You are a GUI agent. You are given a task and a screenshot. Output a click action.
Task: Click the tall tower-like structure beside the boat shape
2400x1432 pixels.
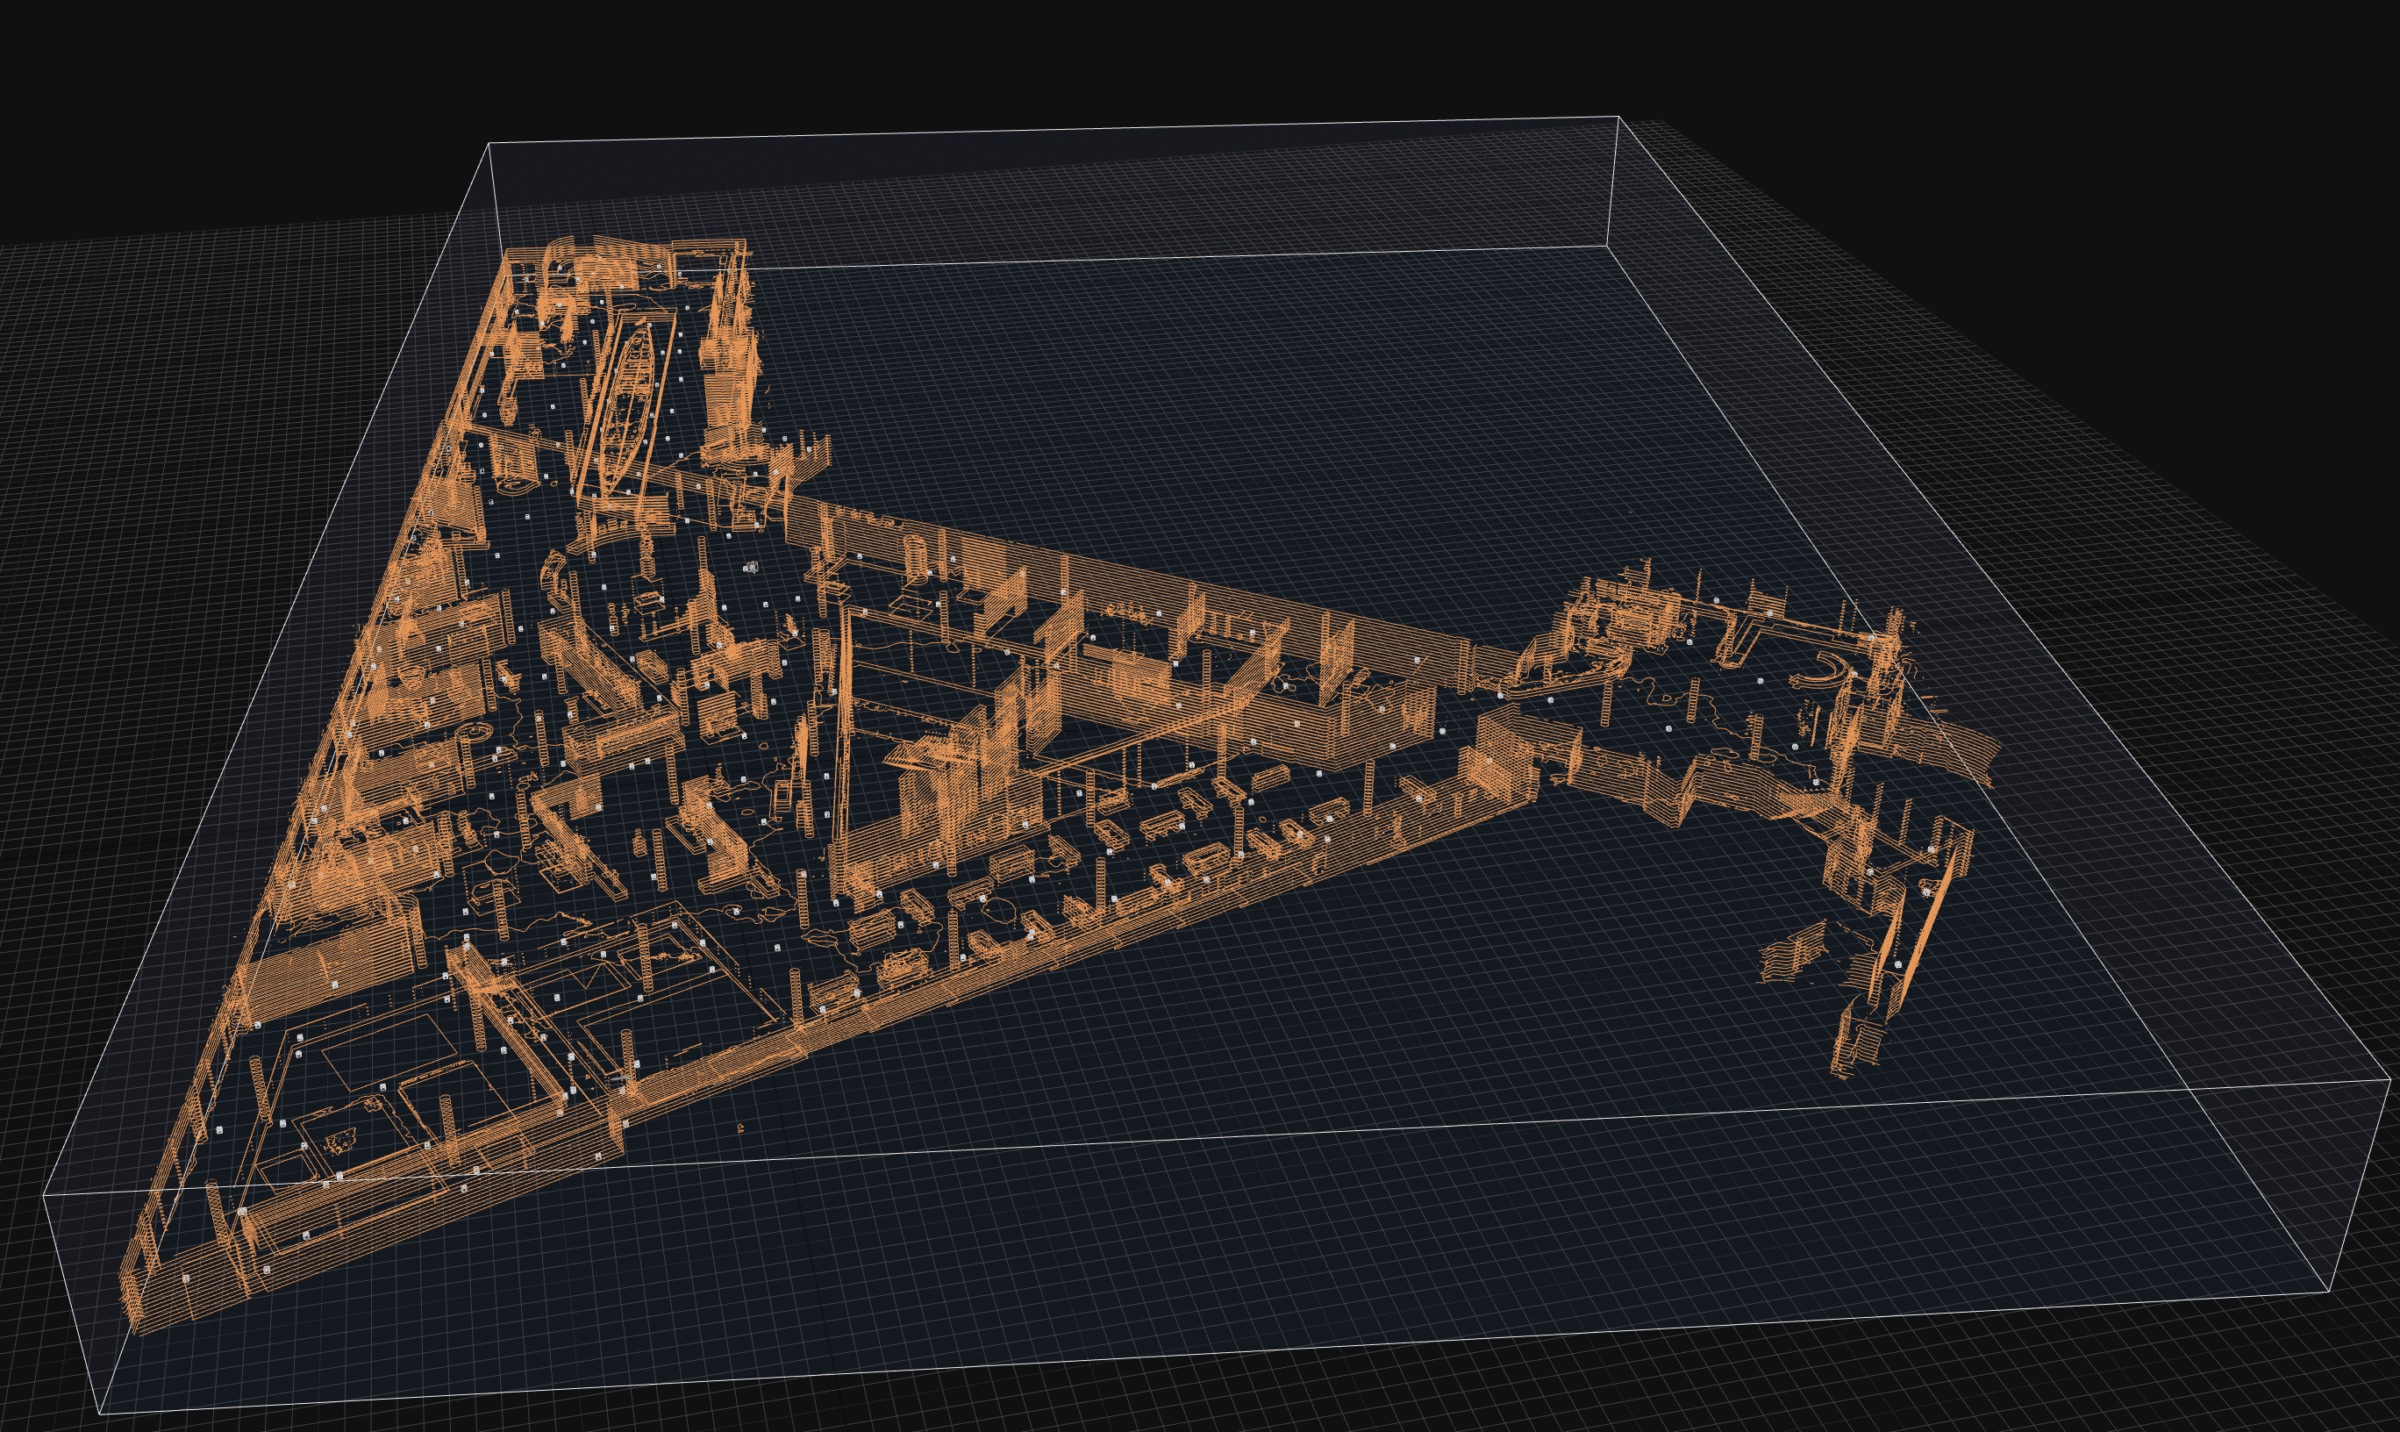pos(728,370)
